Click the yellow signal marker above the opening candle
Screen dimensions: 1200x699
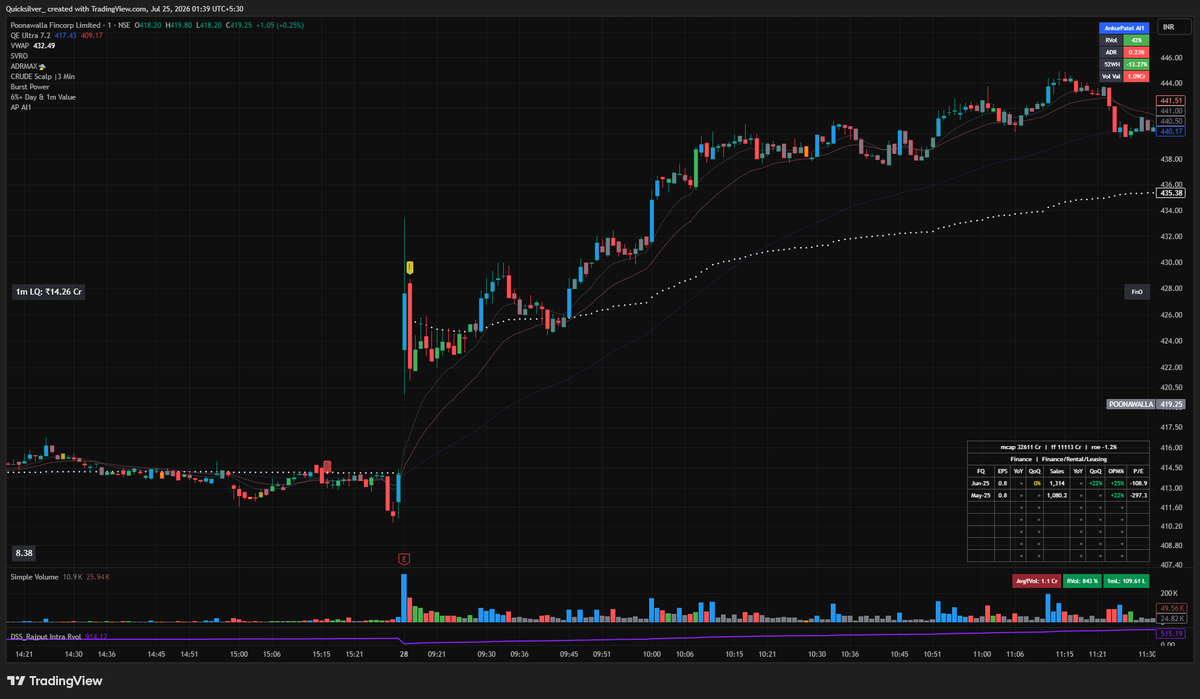tap(409, 267)
